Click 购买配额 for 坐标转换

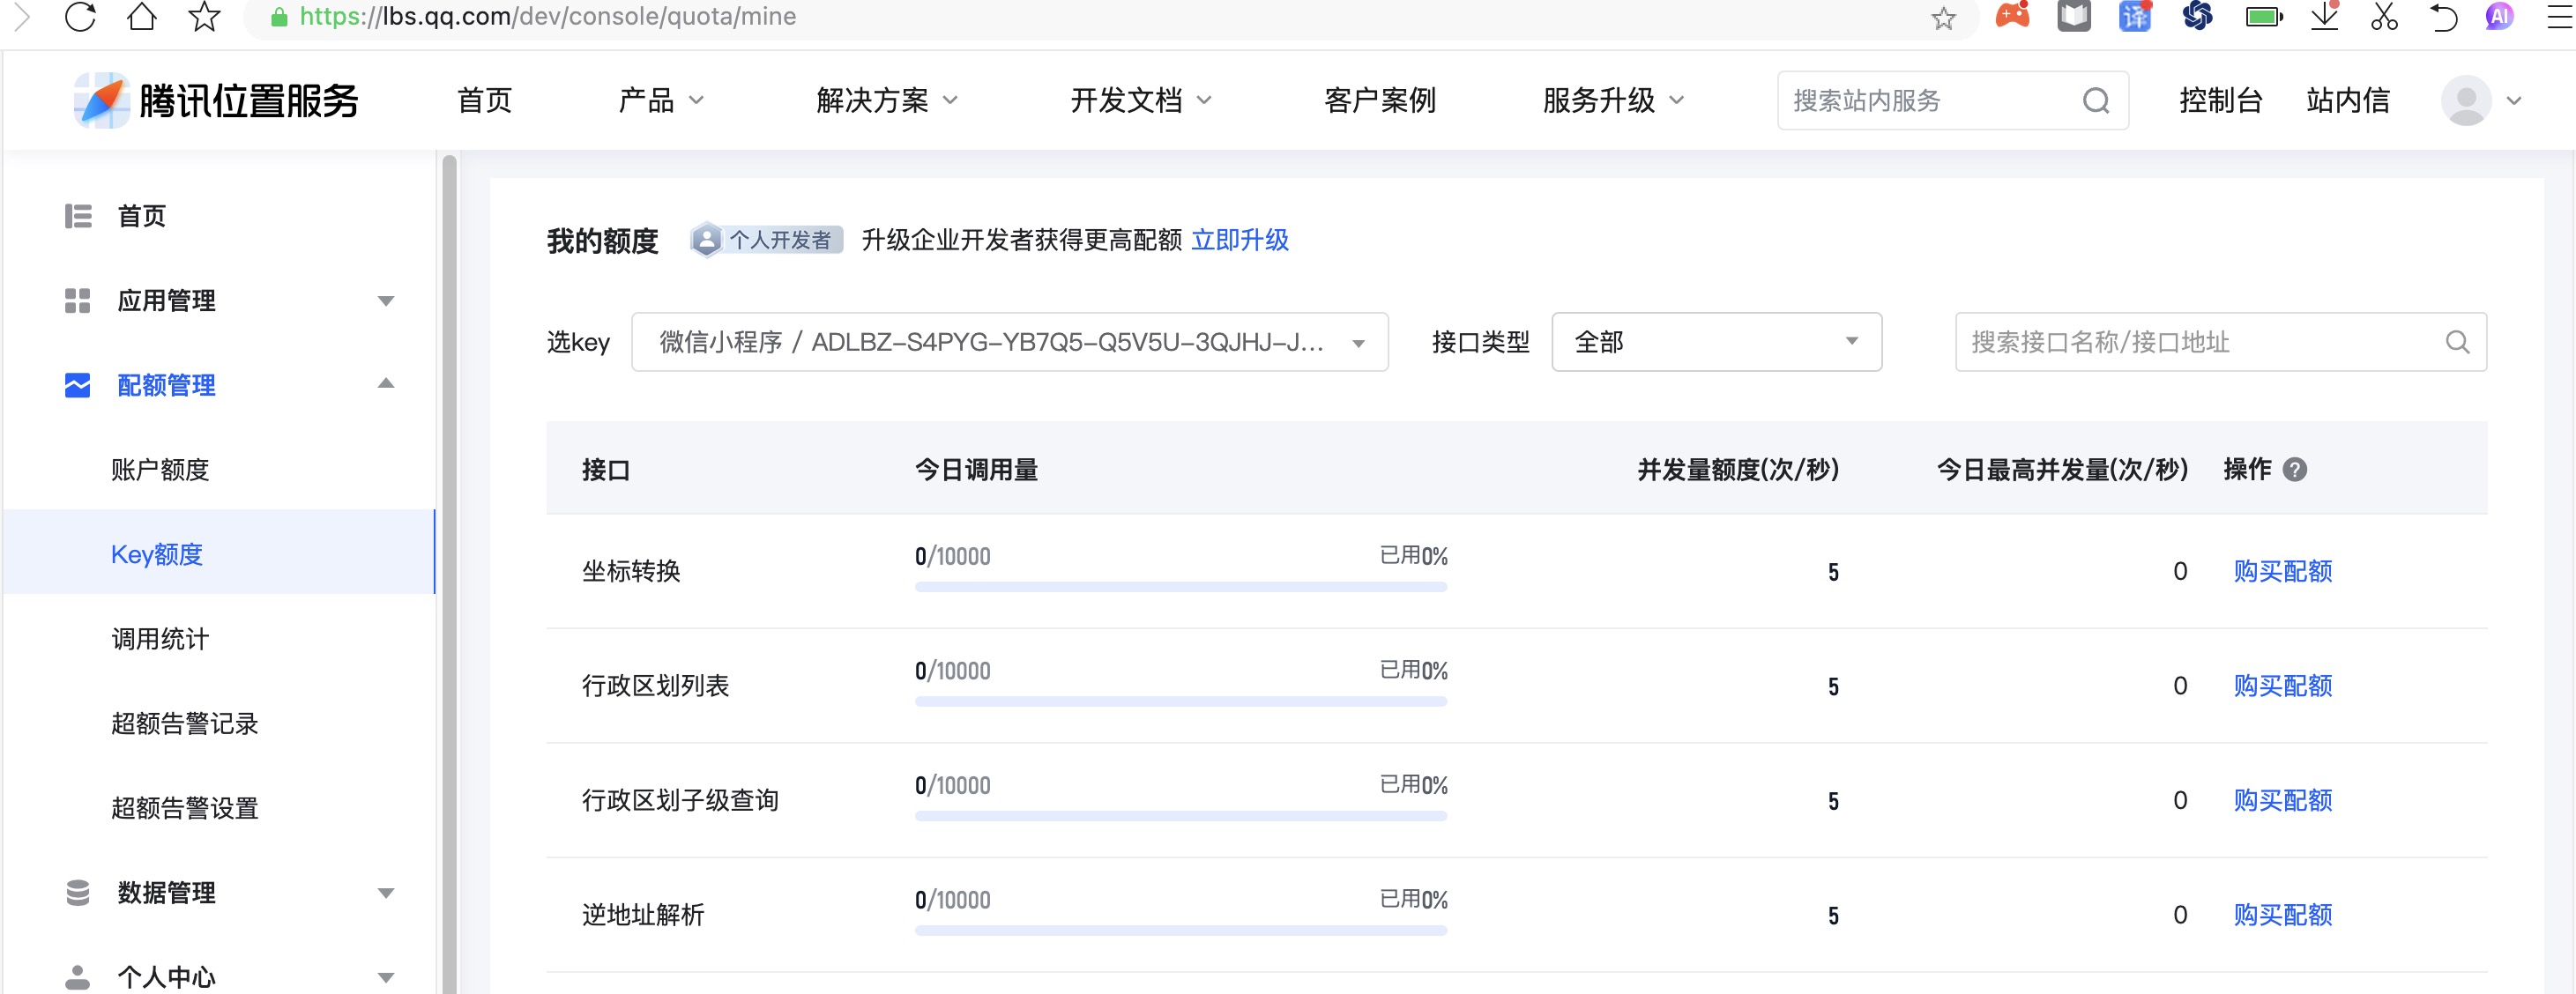point(2283,571)
